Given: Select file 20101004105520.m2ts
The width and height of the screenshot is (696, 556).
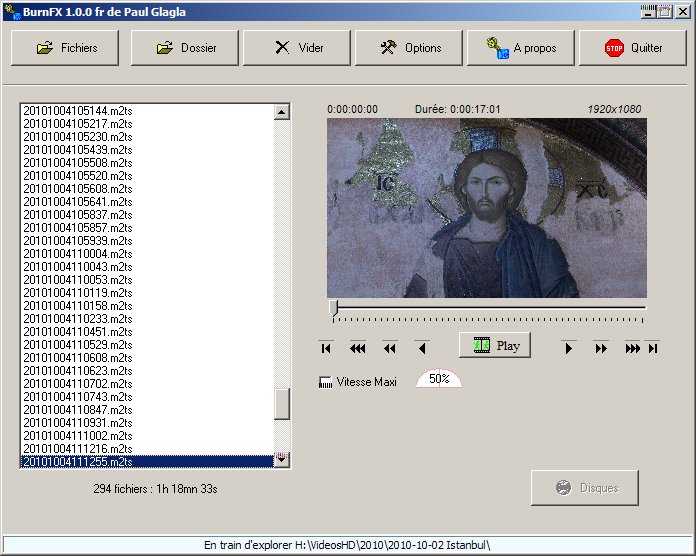Looking at the screenshot, I should pyautogui.click(x=147, y=176).
